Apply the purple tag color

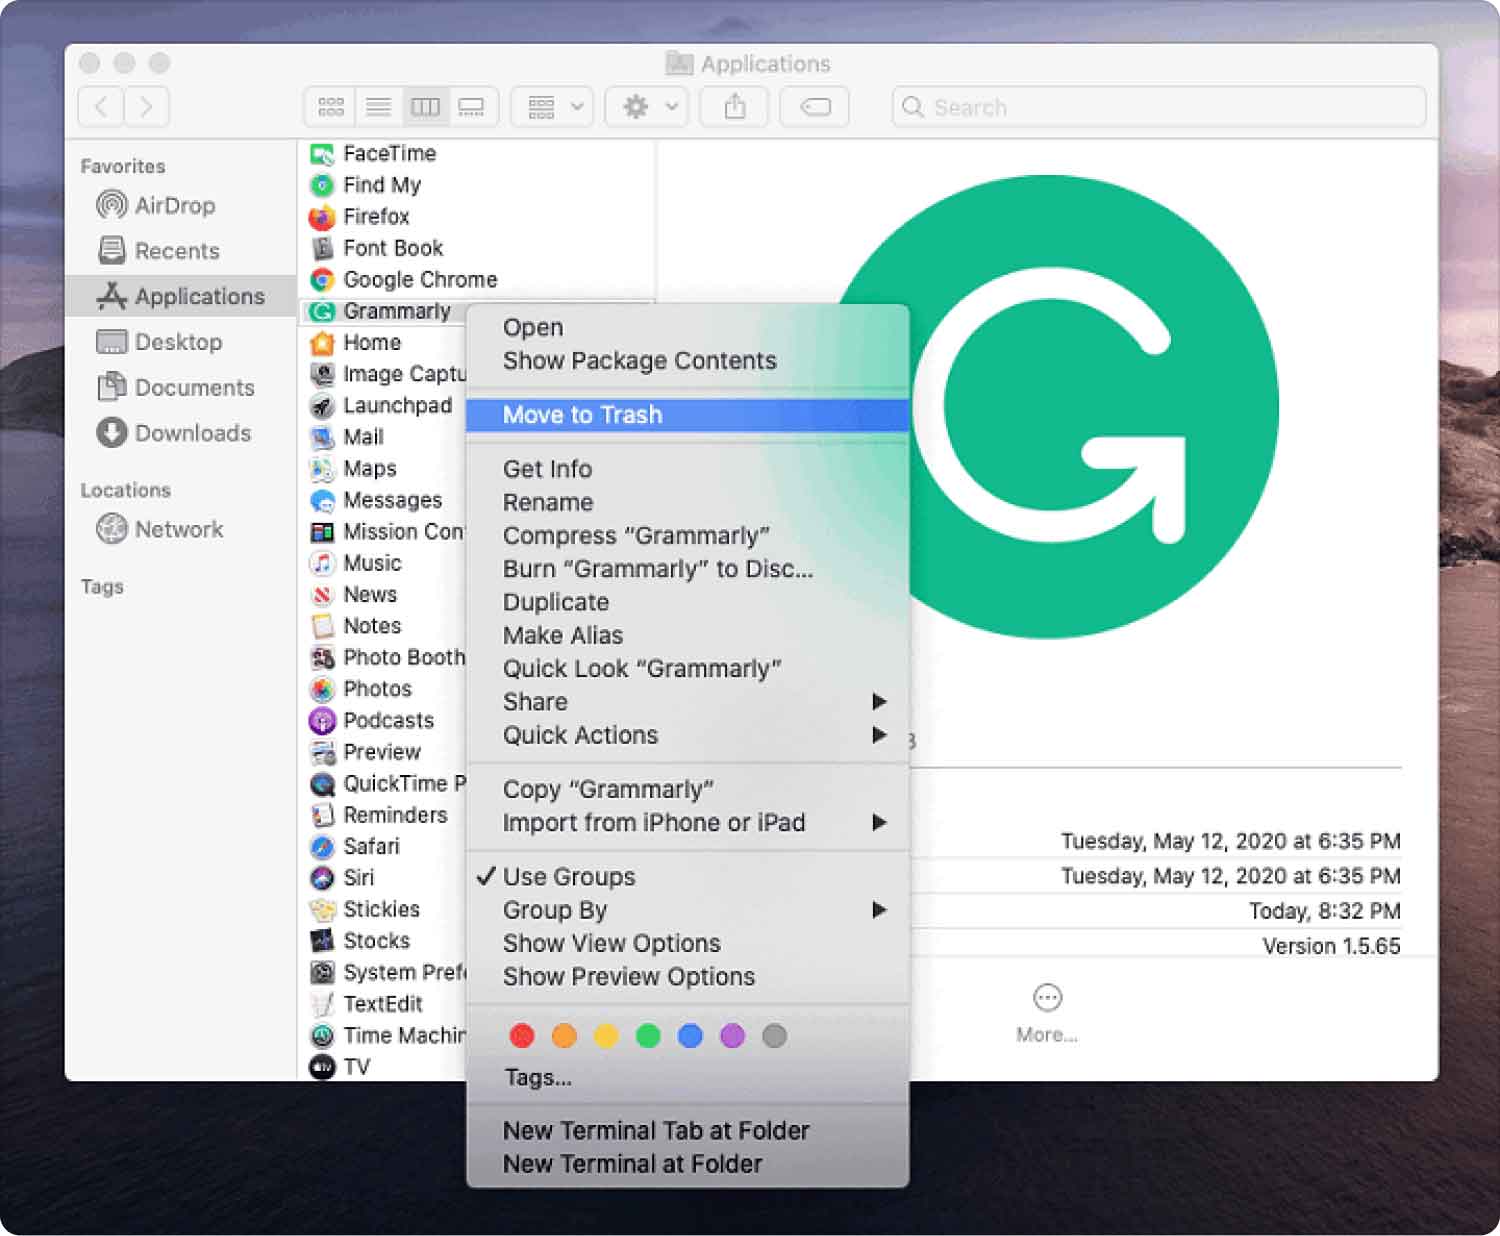(732, 1036)
